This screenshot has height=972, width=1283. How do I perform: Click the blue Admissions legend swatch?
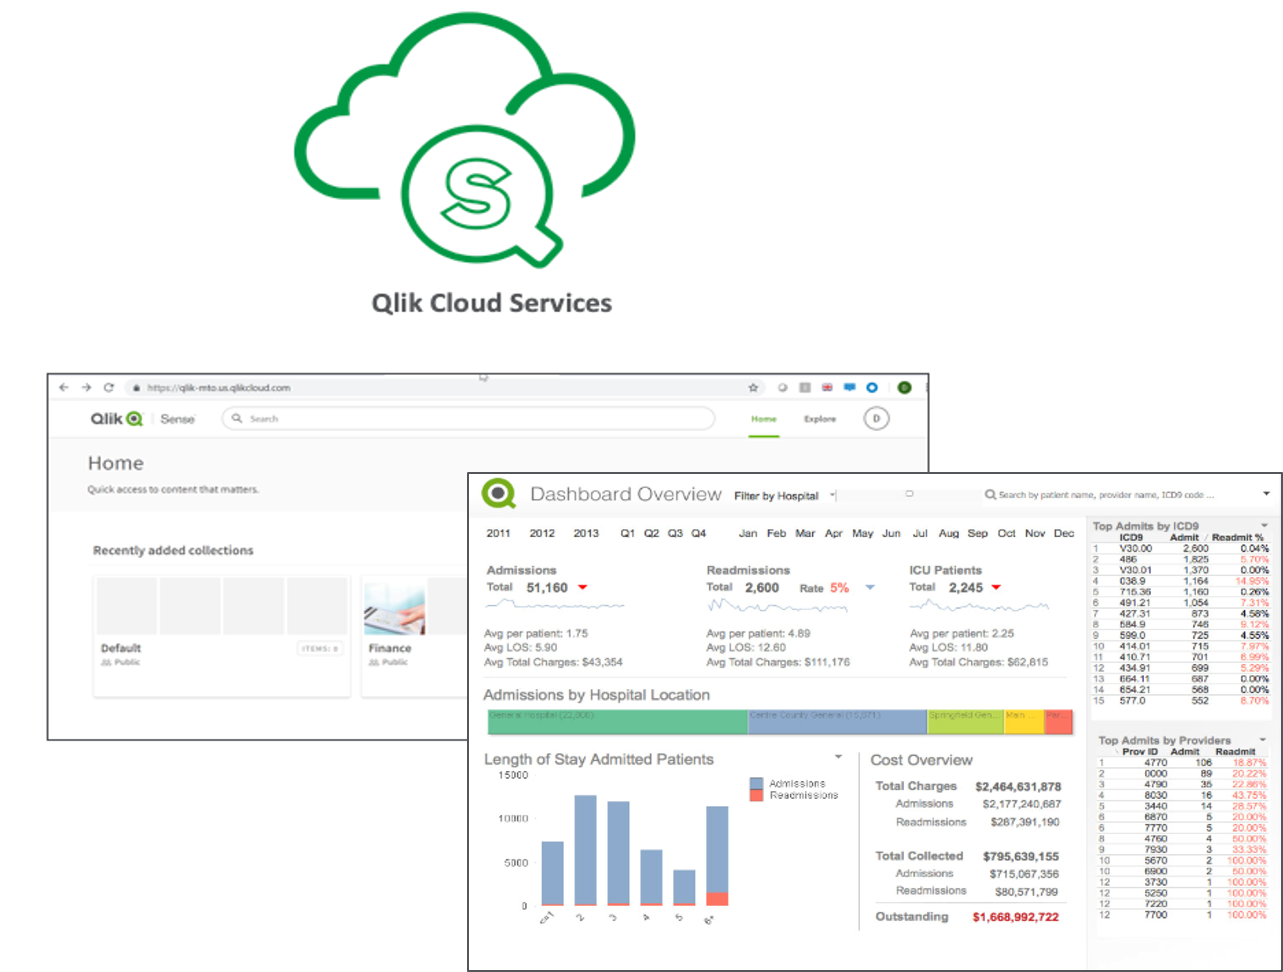coord(757,784)
